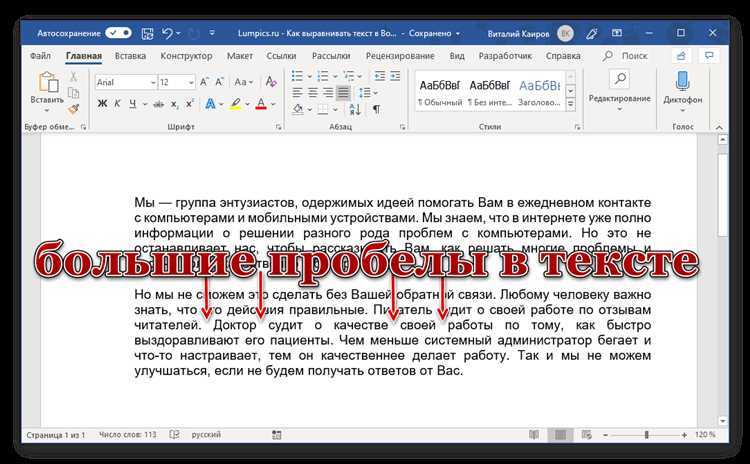Image resolution: width=750 pixels, height=464 pixels.
Task: Click the 120 % zoom level
Action: pyautogui.click(x=705, y=434)
